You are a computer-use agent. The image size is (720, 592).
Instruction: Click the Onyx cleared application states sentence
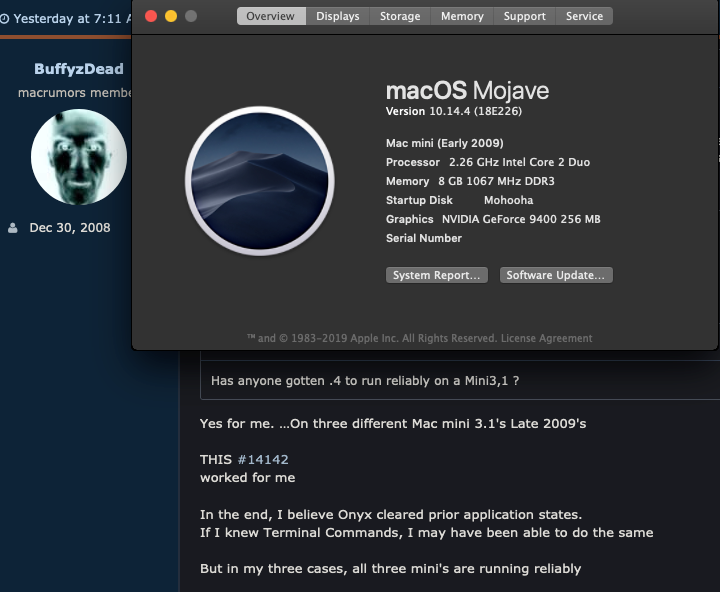[391, 514]
